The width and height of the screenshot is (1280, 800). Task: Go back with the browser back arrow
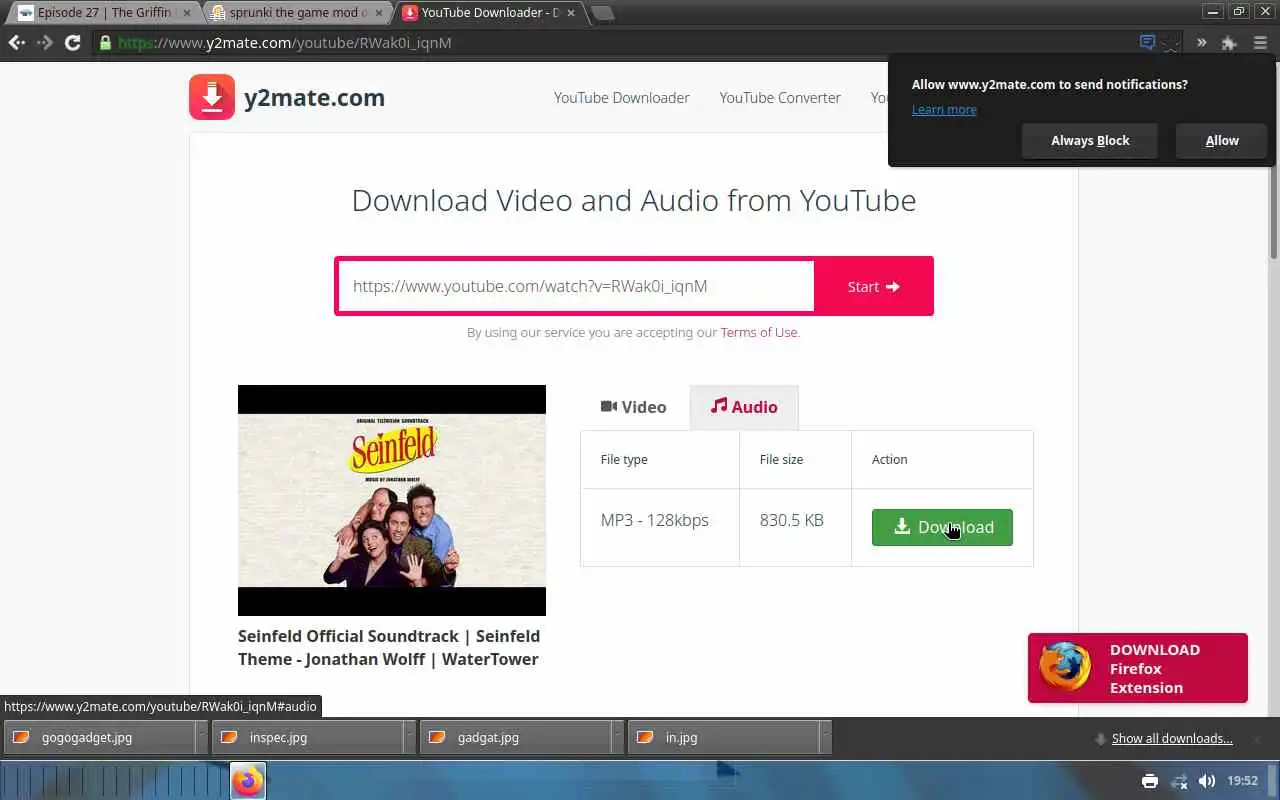tap(17, 43)
